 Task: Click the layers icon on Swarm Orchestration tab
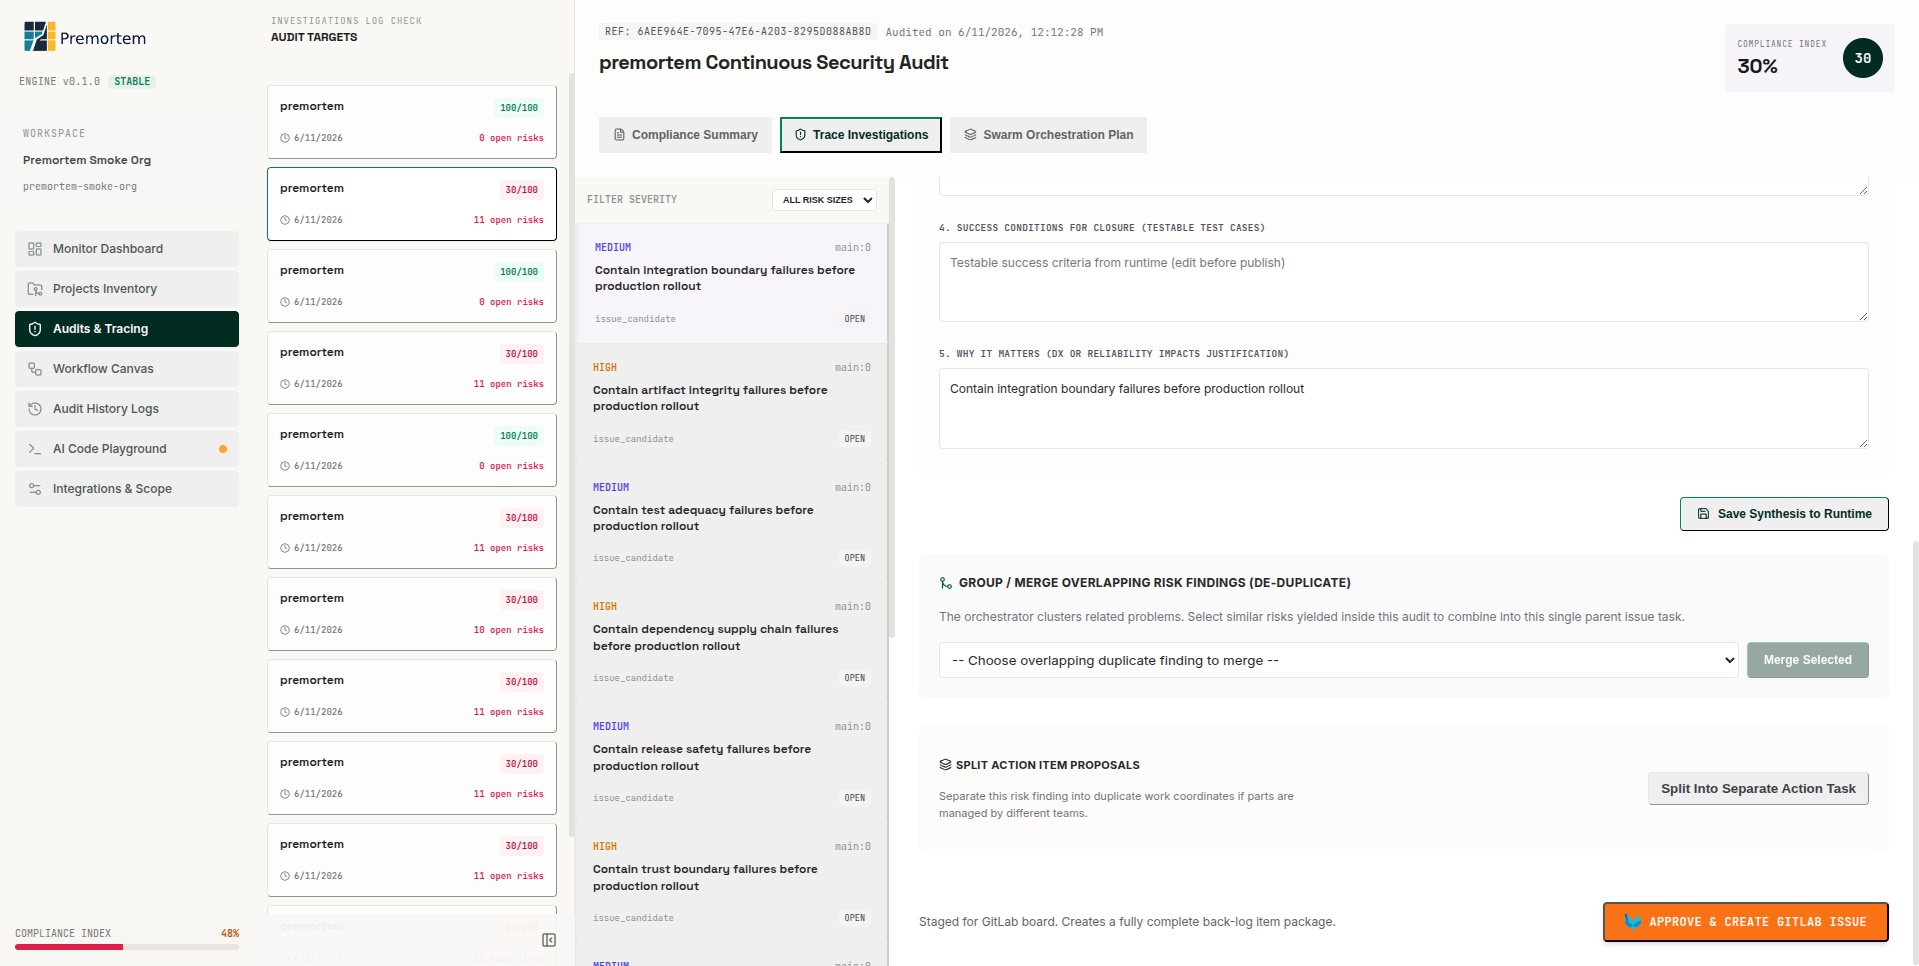point(970,135)
